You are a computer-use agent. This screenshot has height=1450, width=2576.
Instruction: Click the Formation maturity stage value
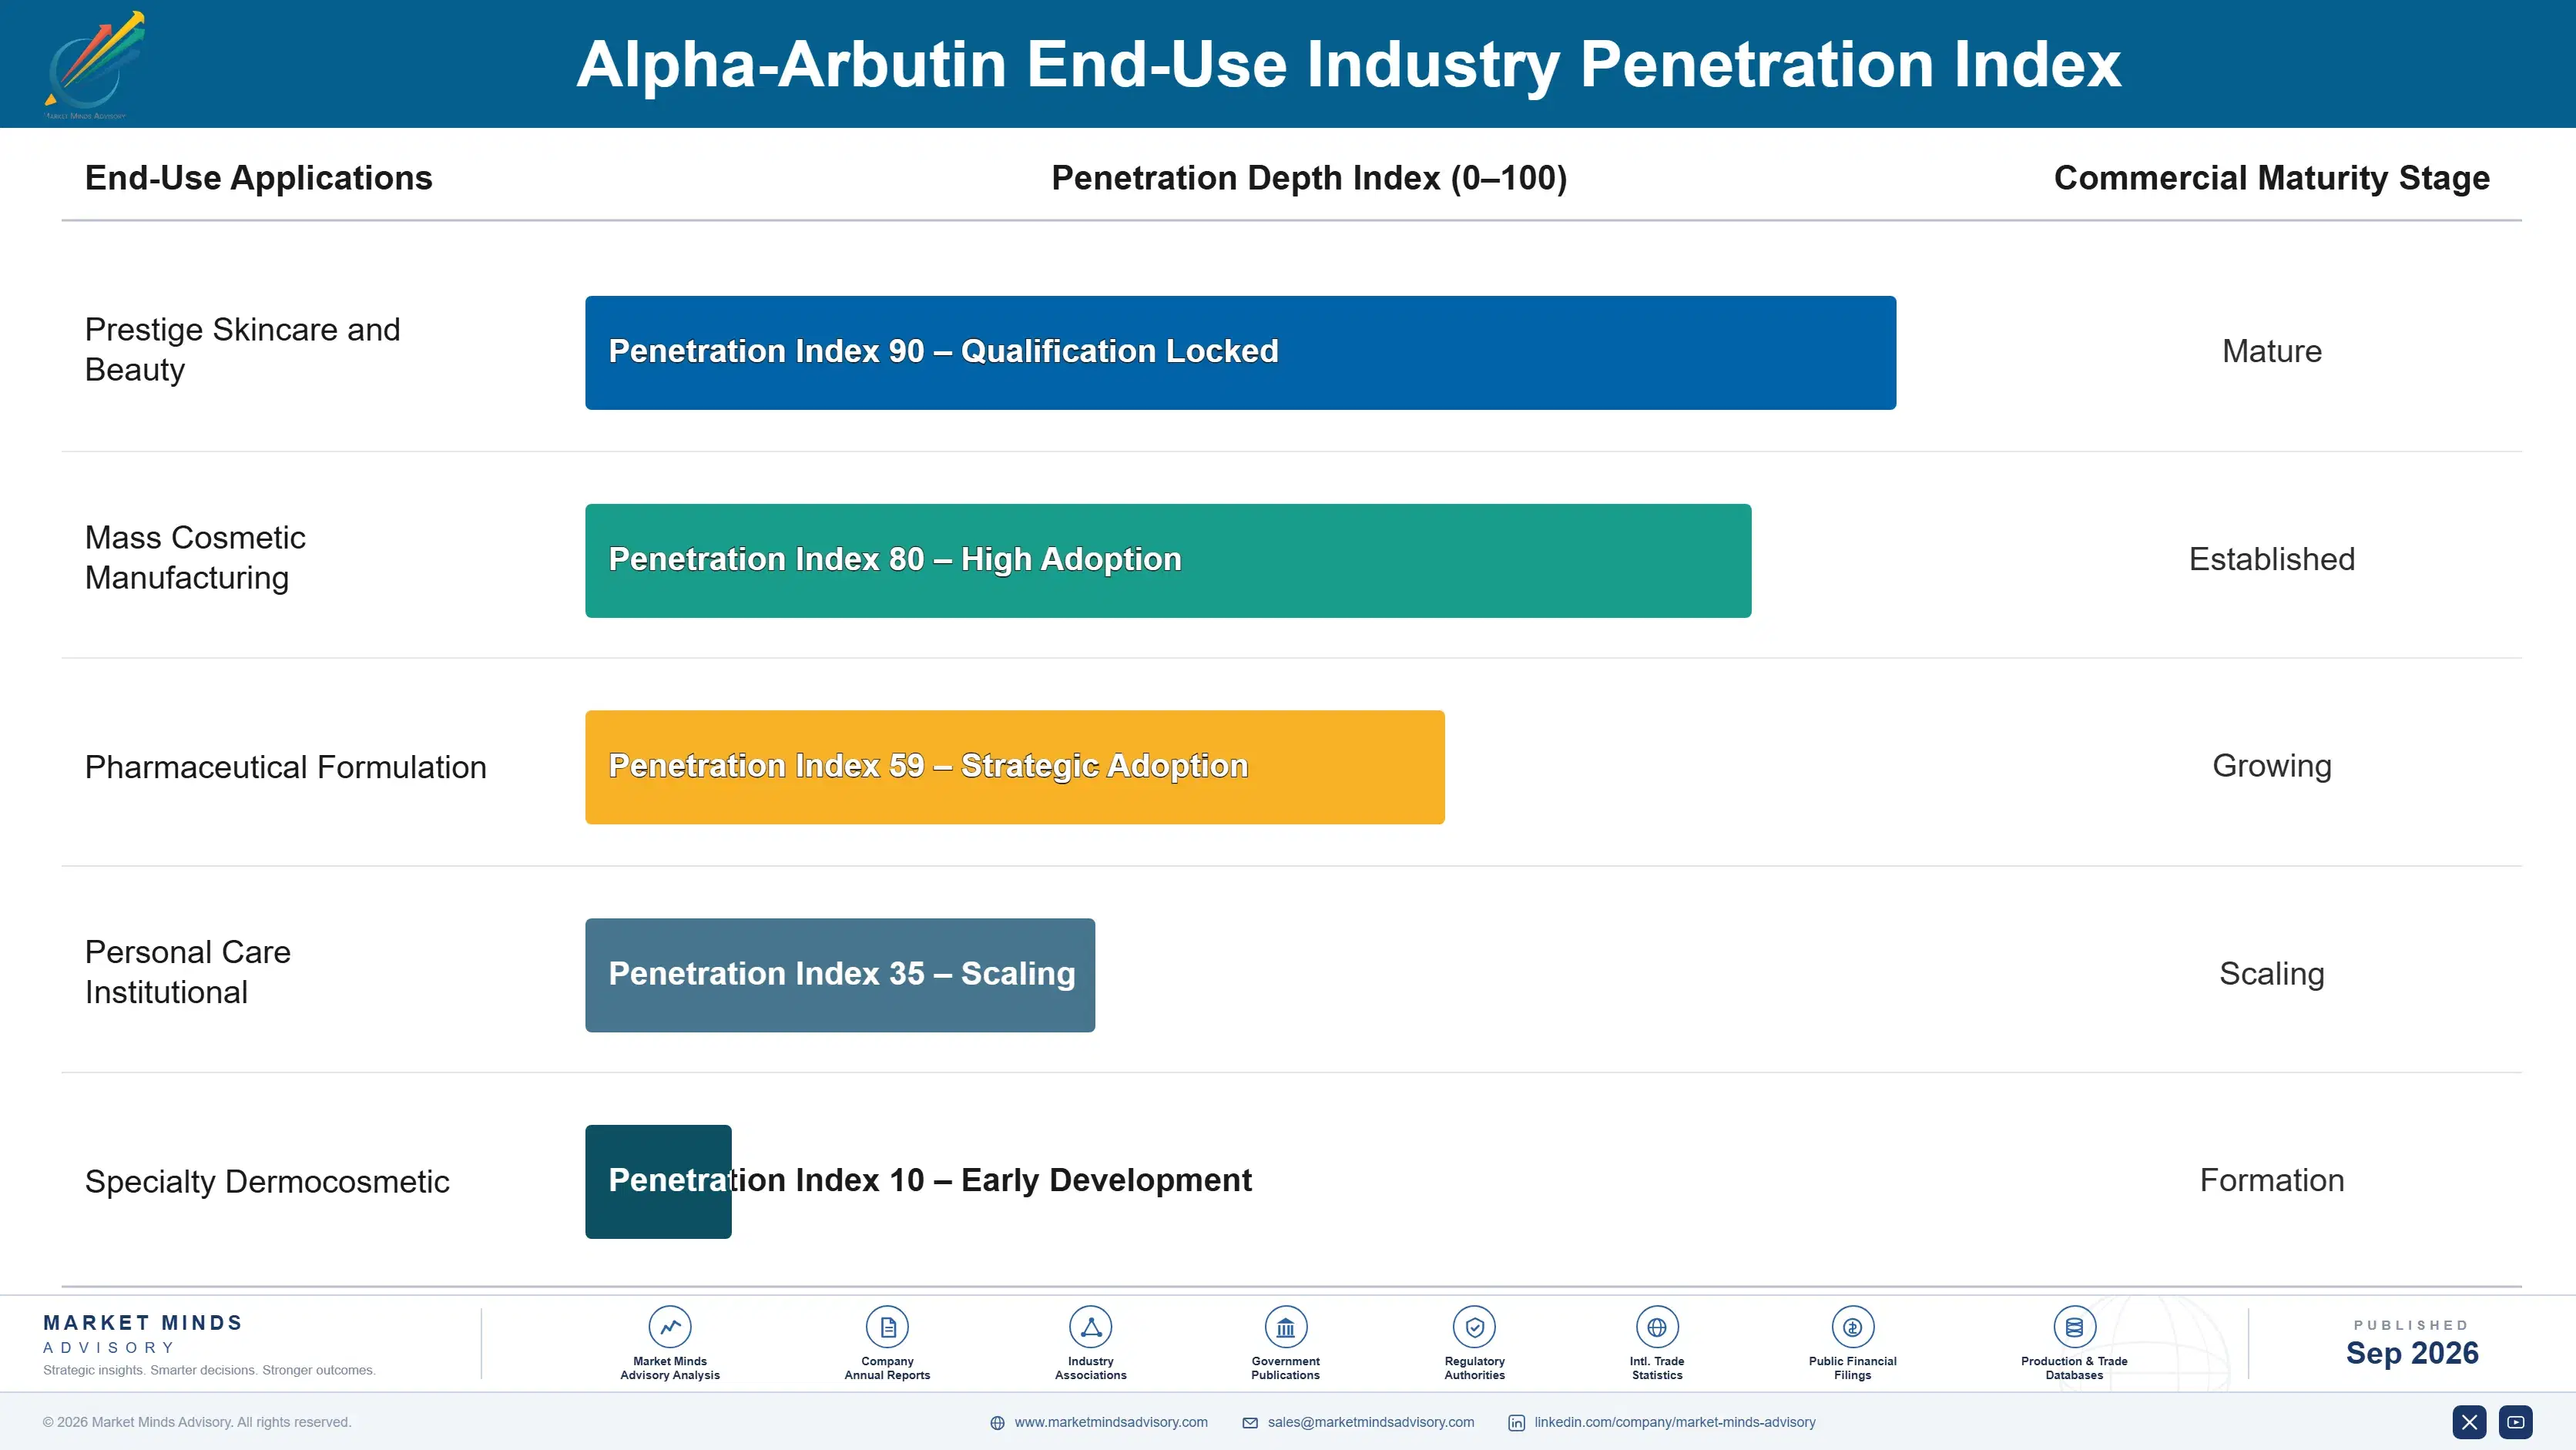coord(2271,1180)
